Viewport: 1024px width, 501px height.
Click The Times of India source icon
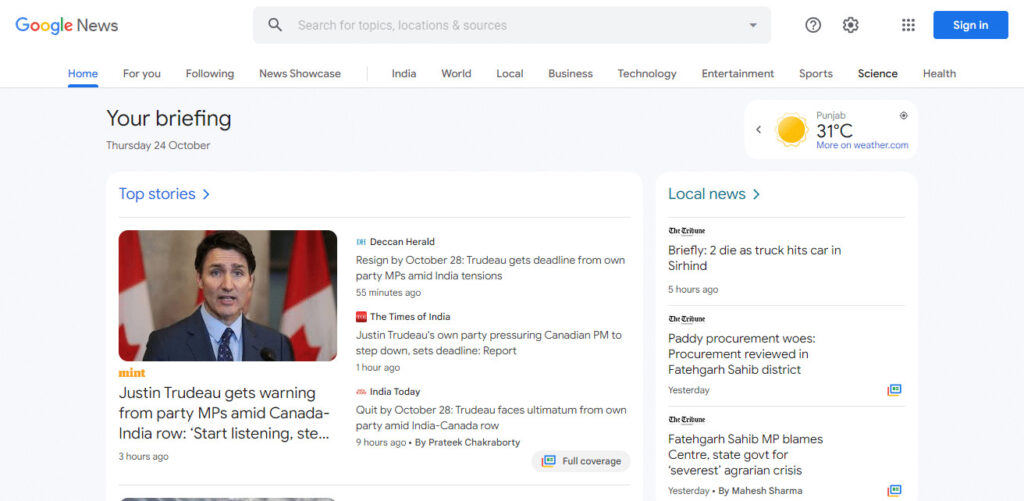[361, 317]
